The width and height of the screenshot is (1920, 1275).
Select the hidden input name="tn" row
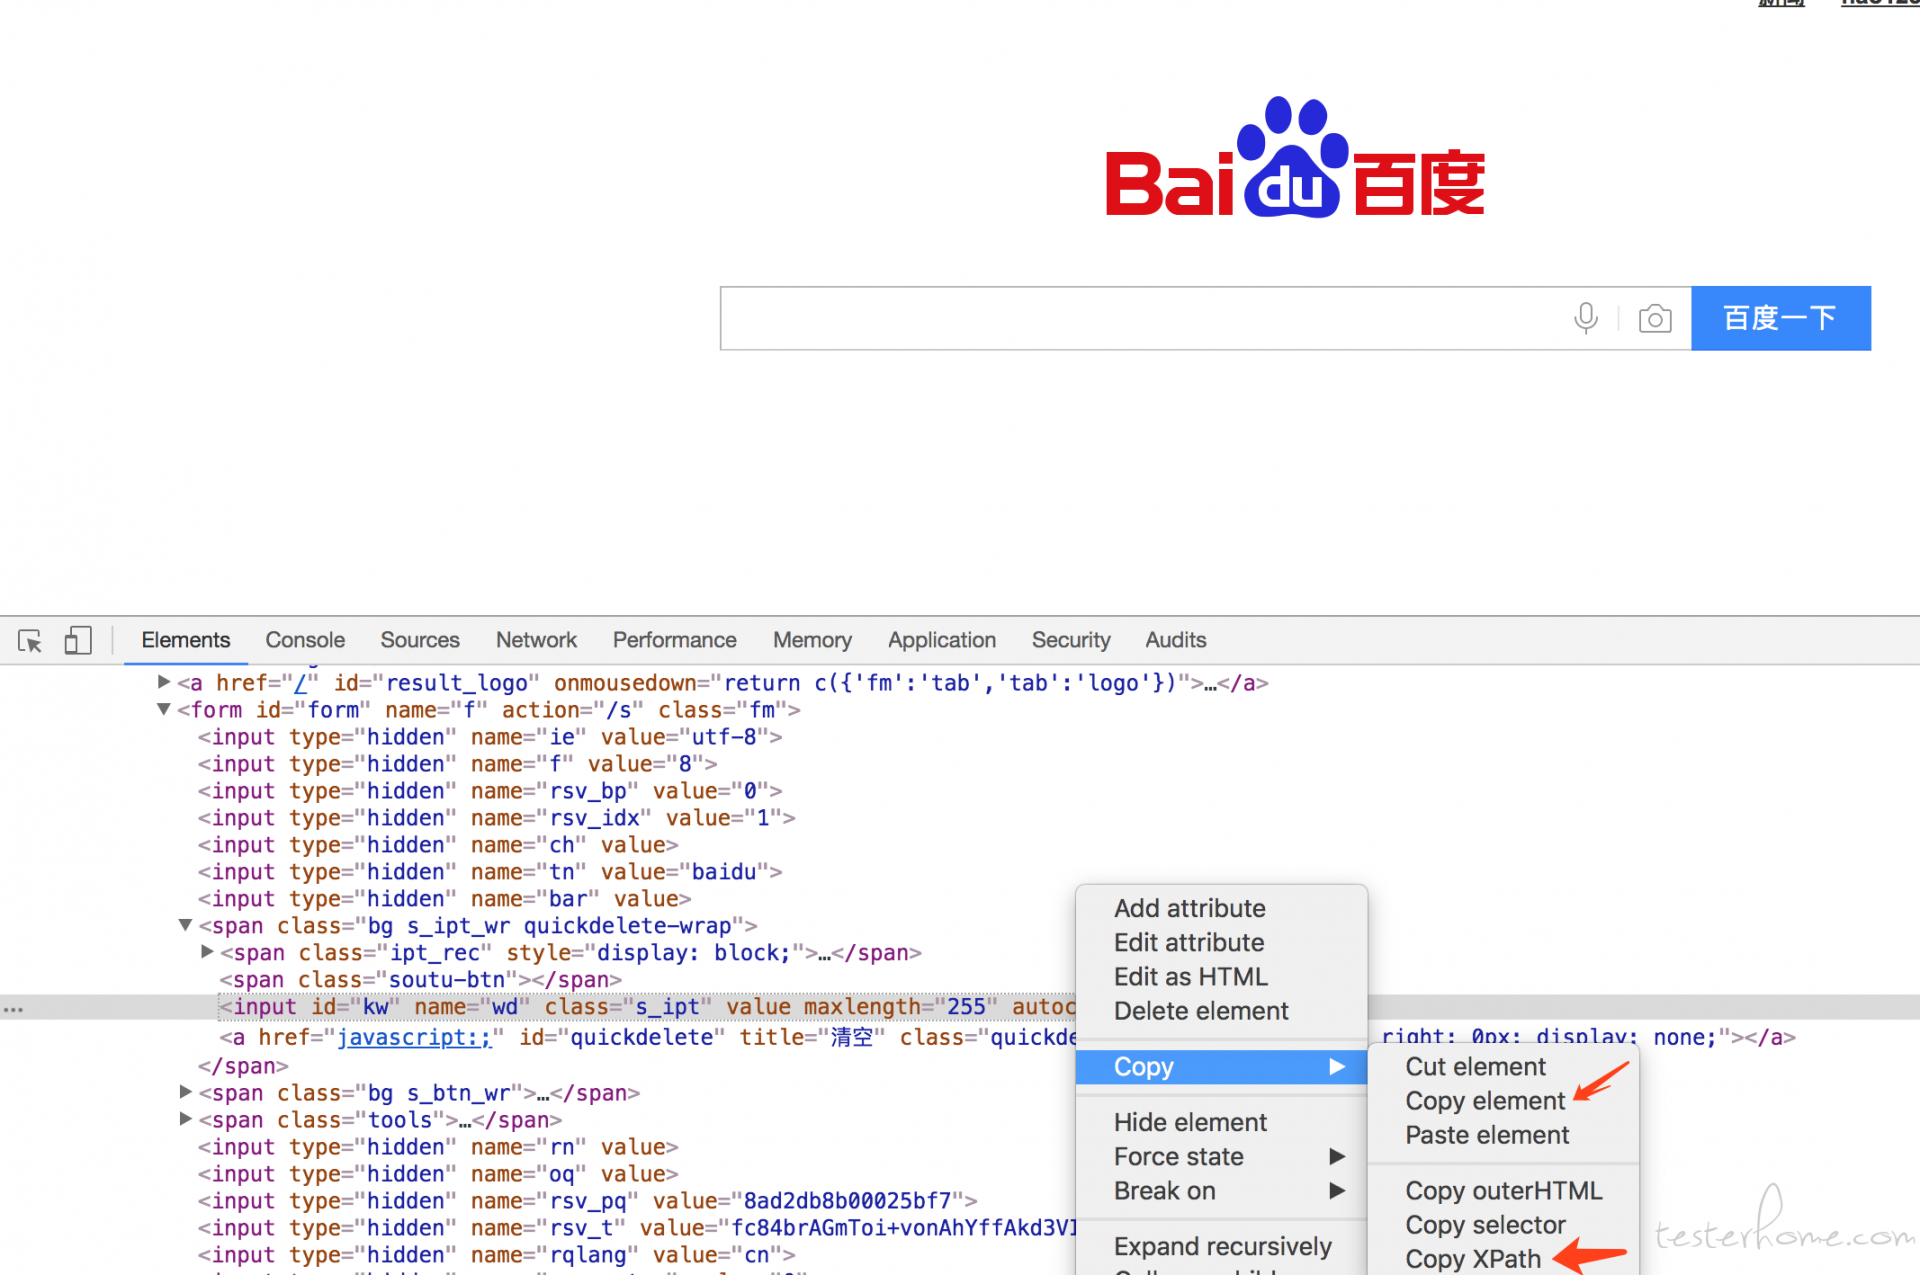[x=490, y=872]
